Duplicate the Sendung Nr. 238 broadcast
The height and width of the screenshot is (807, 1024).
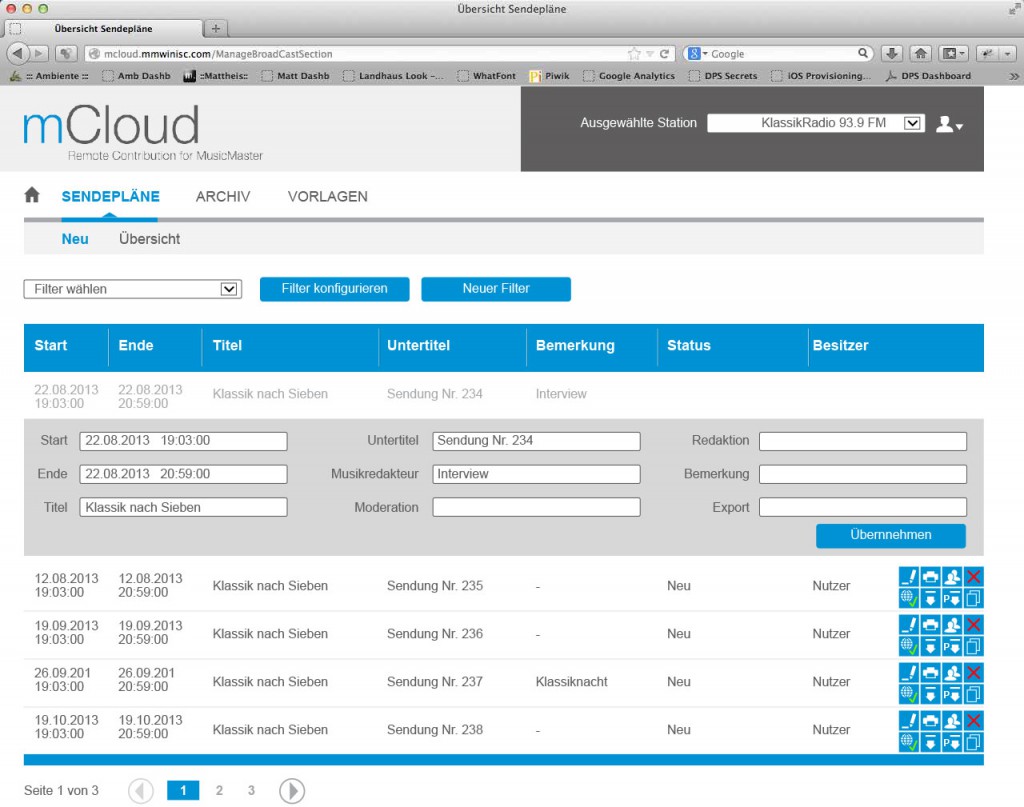coord(974,742)
